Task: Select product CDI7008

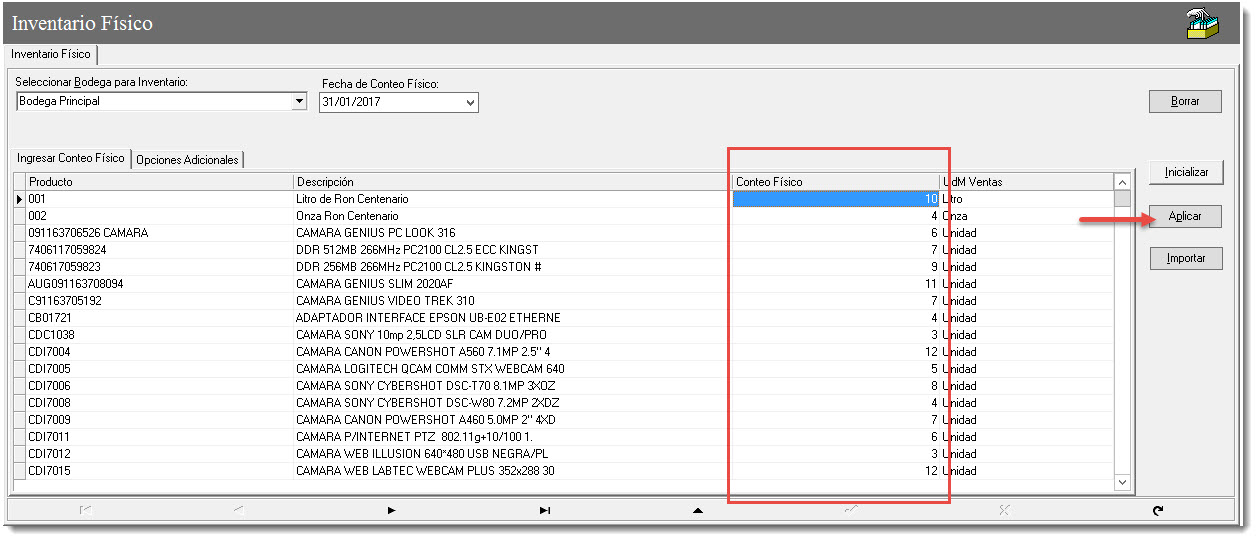Action: coord(49,403)
